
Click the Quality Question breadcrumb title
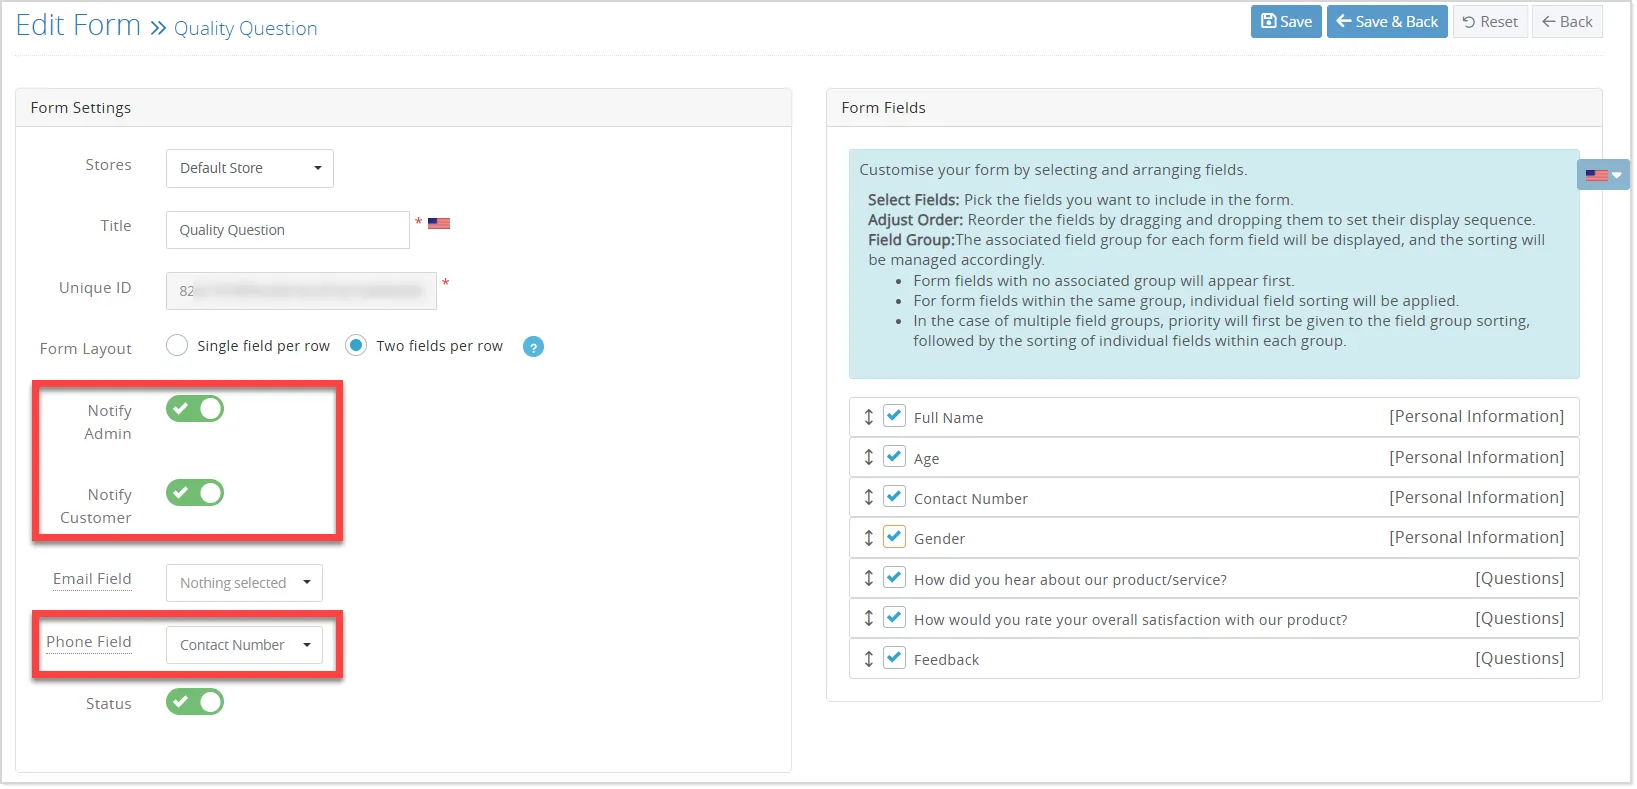coord(246,29)
